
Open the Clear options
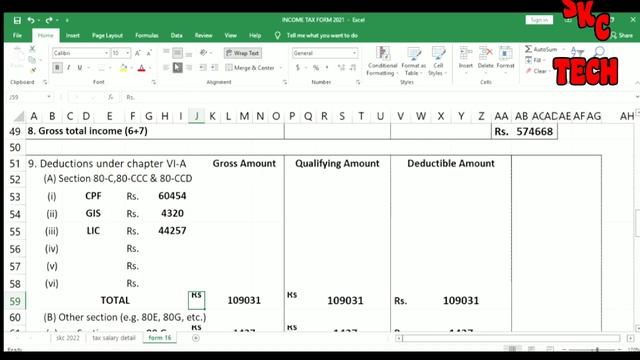click(537, 71)
